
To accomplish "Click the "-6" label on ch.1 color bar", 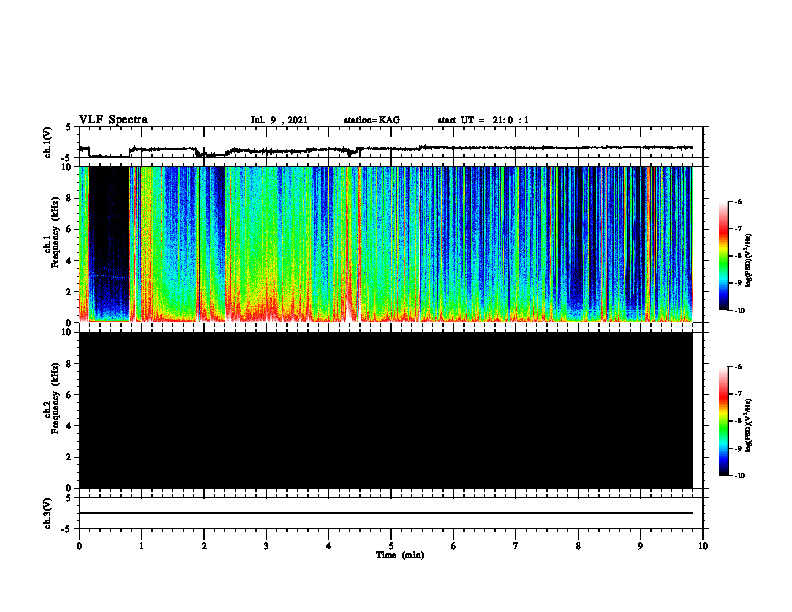I will point(738,201).
